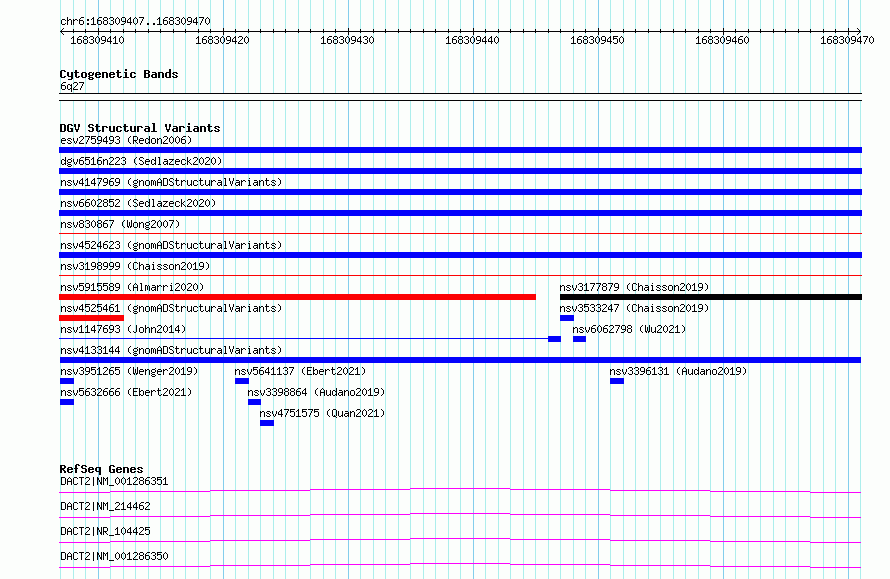The width and height of the screenshot is (890, 579).
Task: Open the dgv6516n223 (Sedlazeck2020) variant
Action: (141, 161)
